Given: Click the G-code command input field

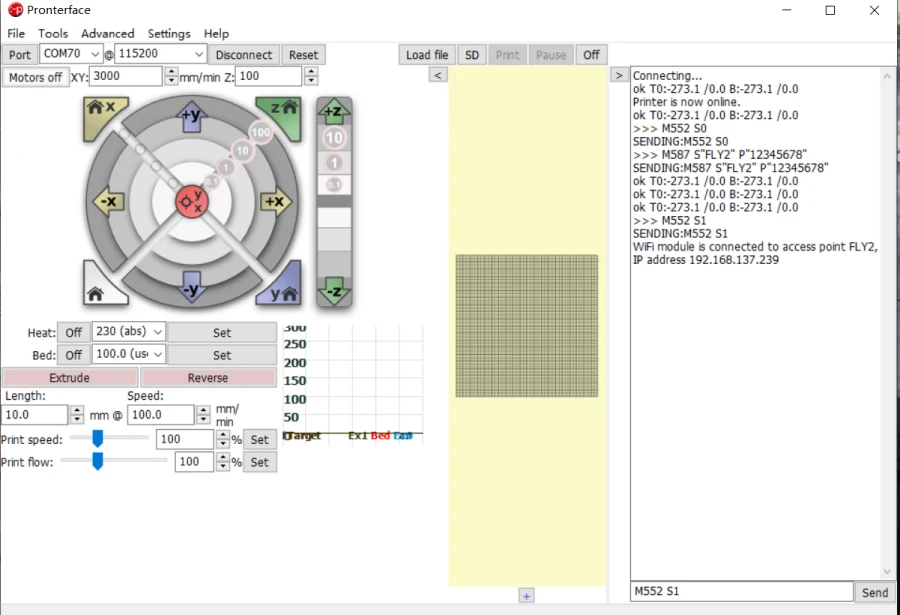Looking at the screenshot, I should (740, 592).
